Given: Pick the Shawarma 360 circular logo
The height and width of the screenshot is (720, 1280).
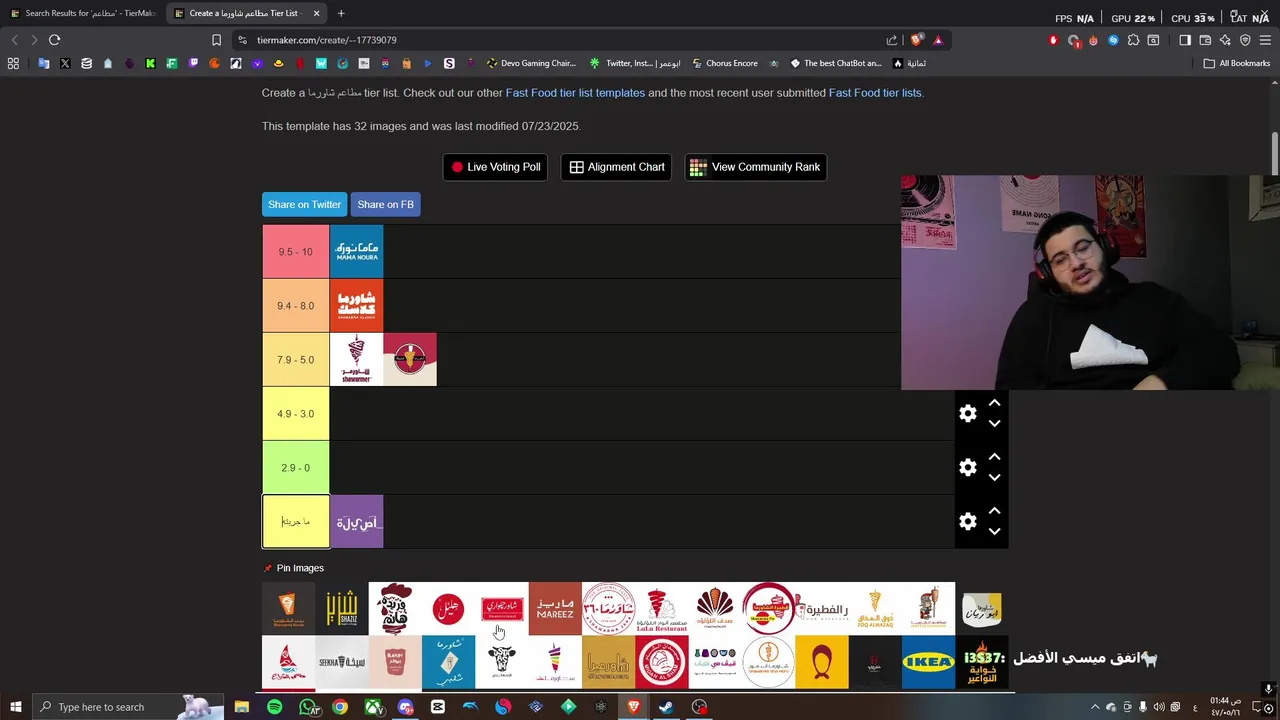Looking at the screenshot, I should coord(608,608).
